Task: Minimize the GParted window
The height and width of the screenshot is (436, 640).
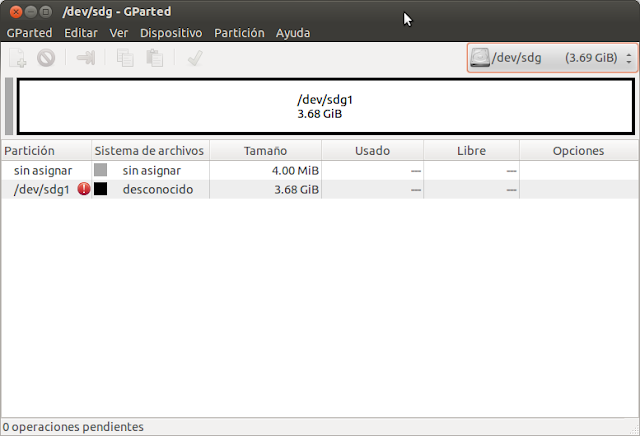Action: coord(31,11)
